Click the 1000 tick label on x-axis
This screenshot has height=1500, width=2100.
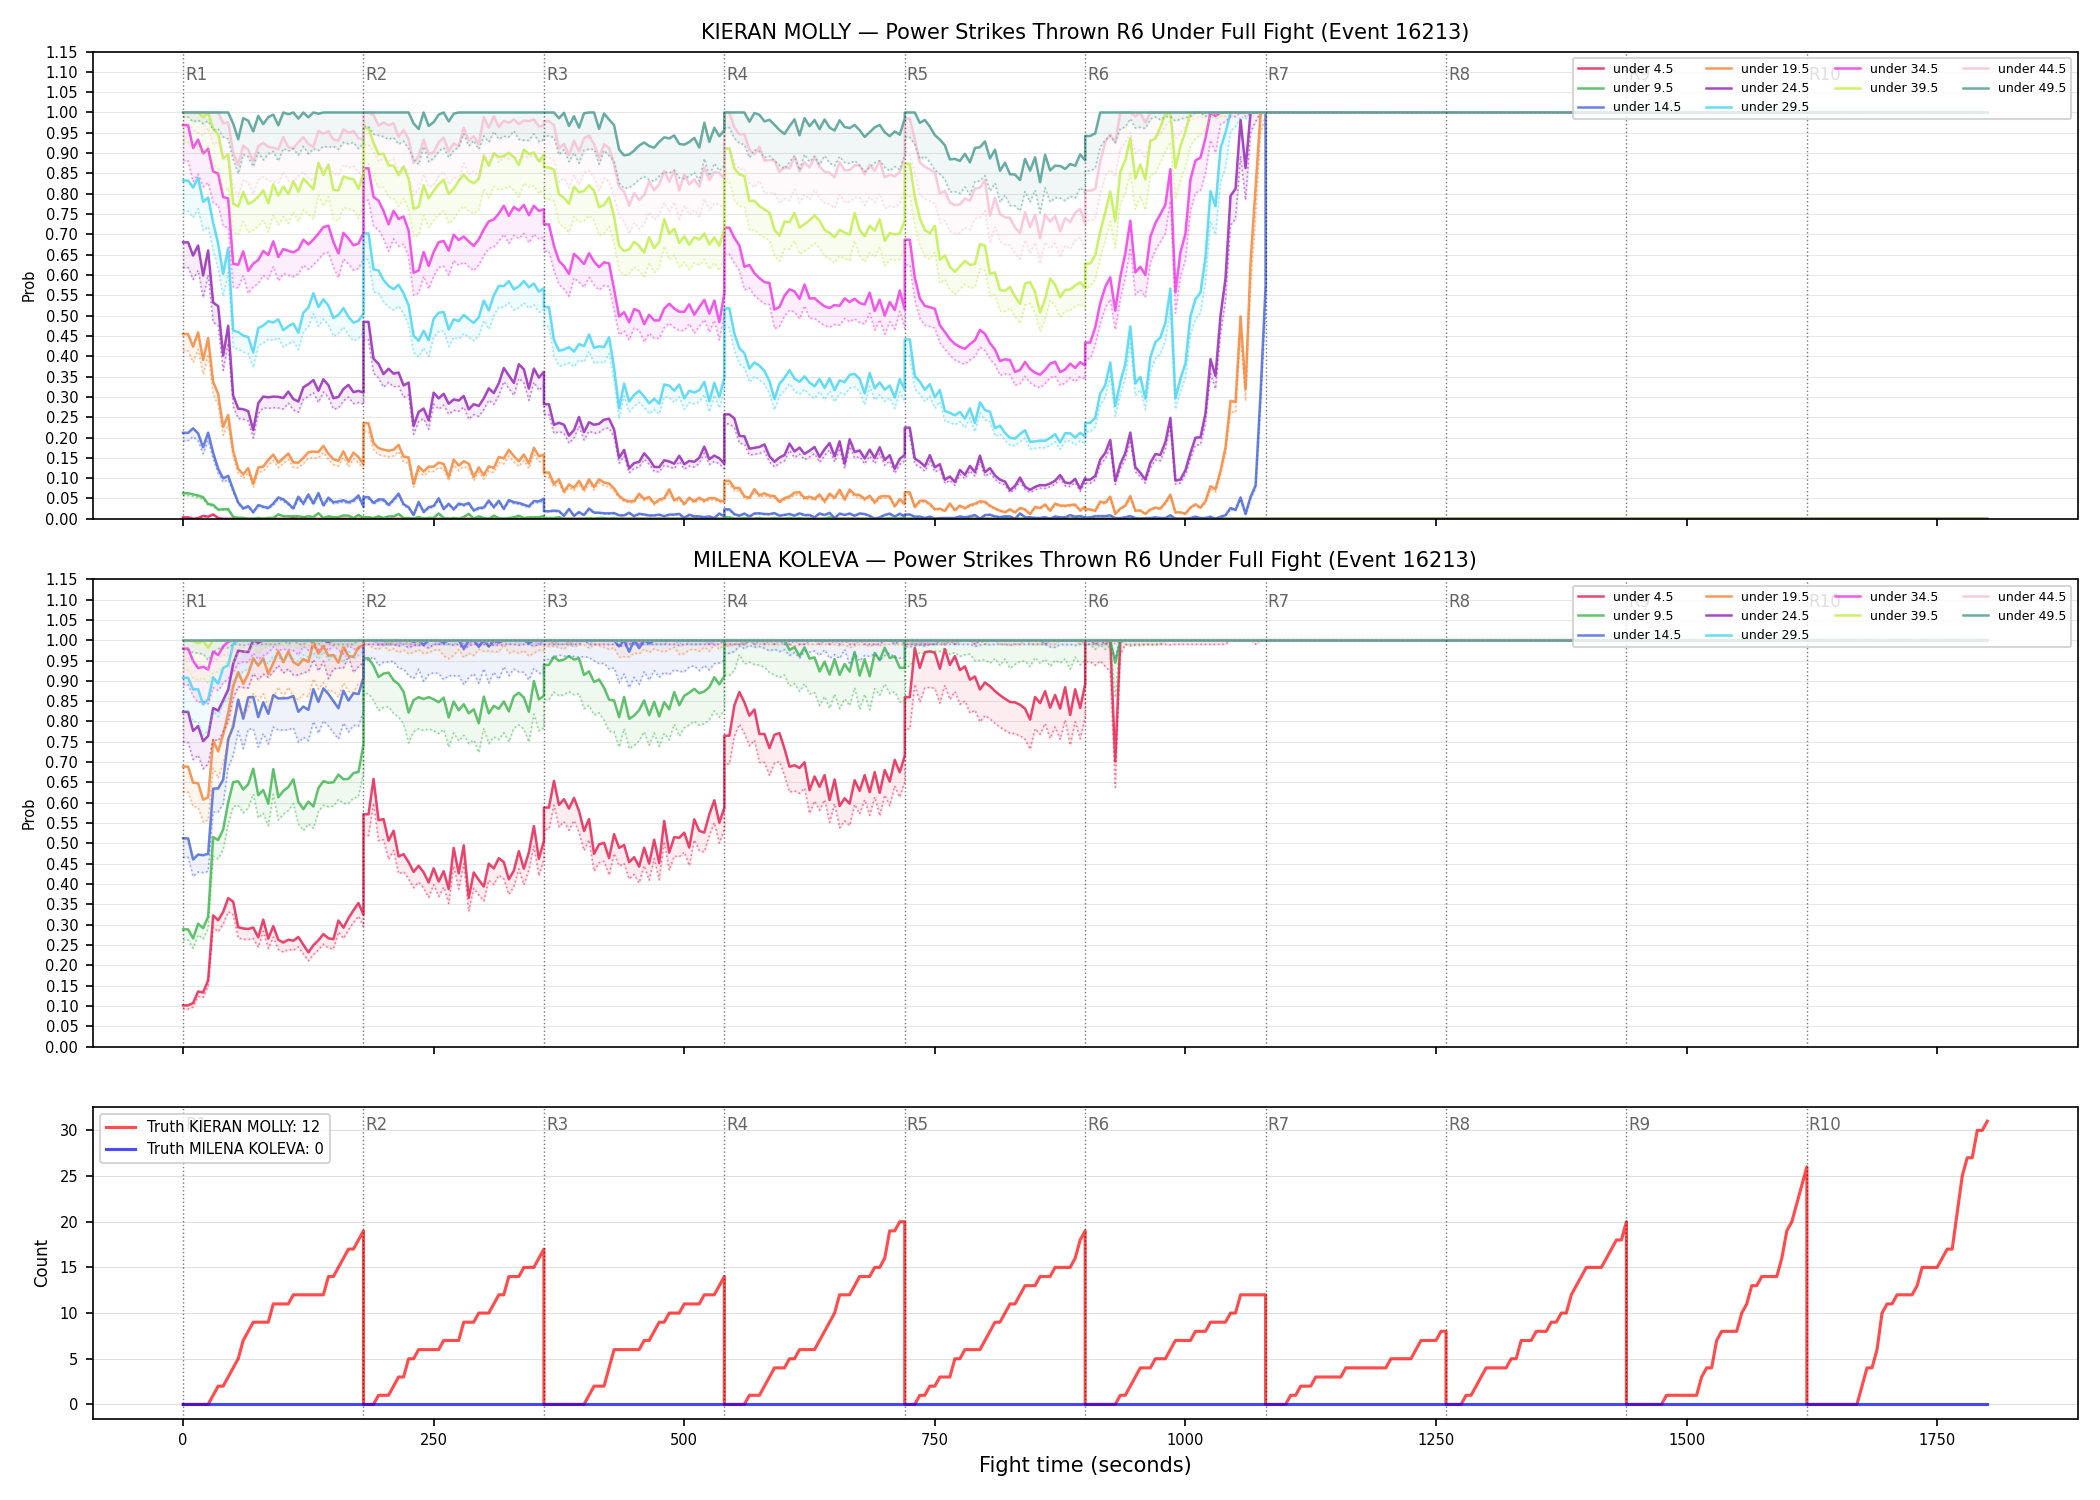click(x=1185, y=1440)
